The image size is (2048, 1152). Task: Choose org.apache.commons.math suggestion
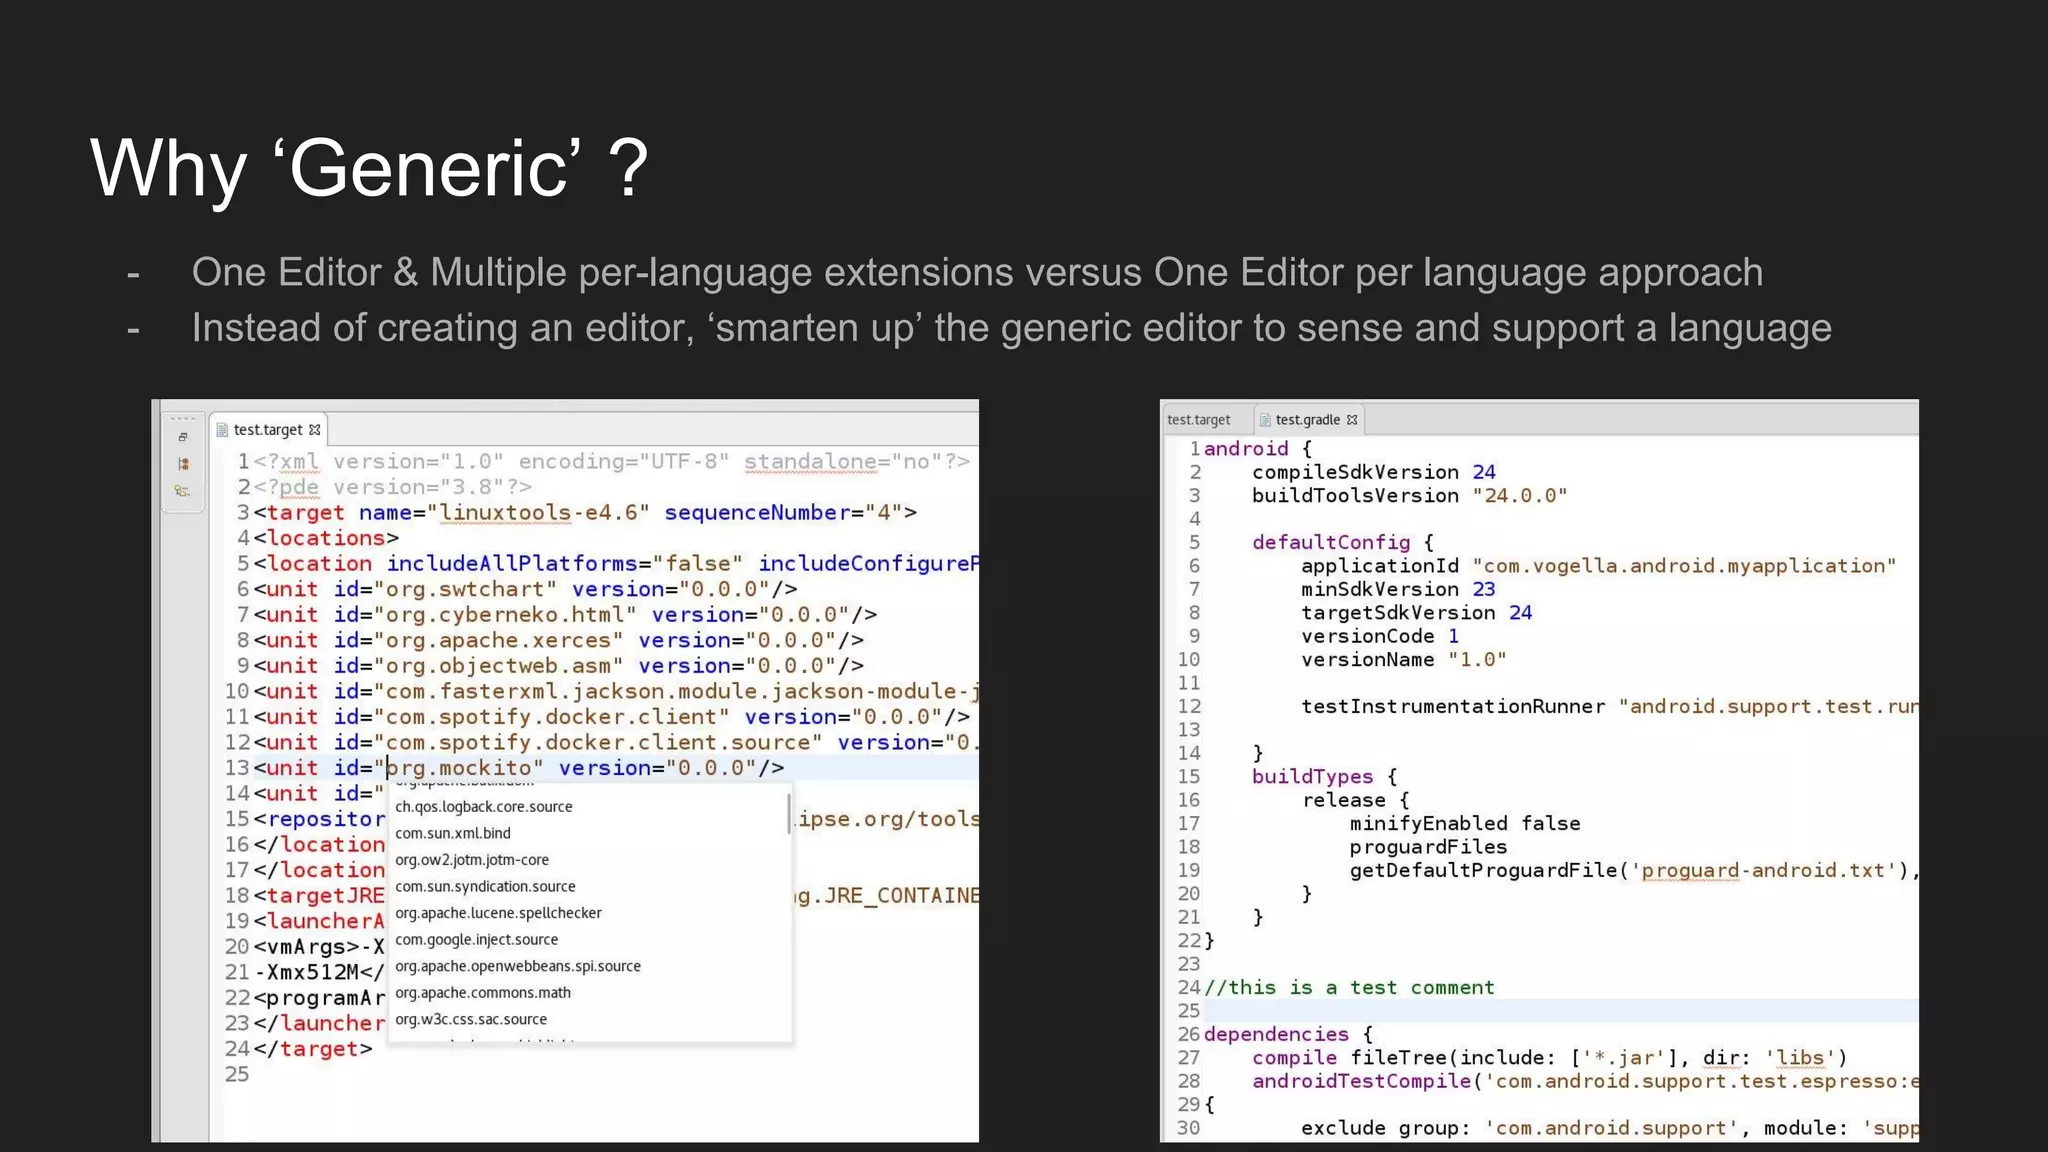[483, 993]
